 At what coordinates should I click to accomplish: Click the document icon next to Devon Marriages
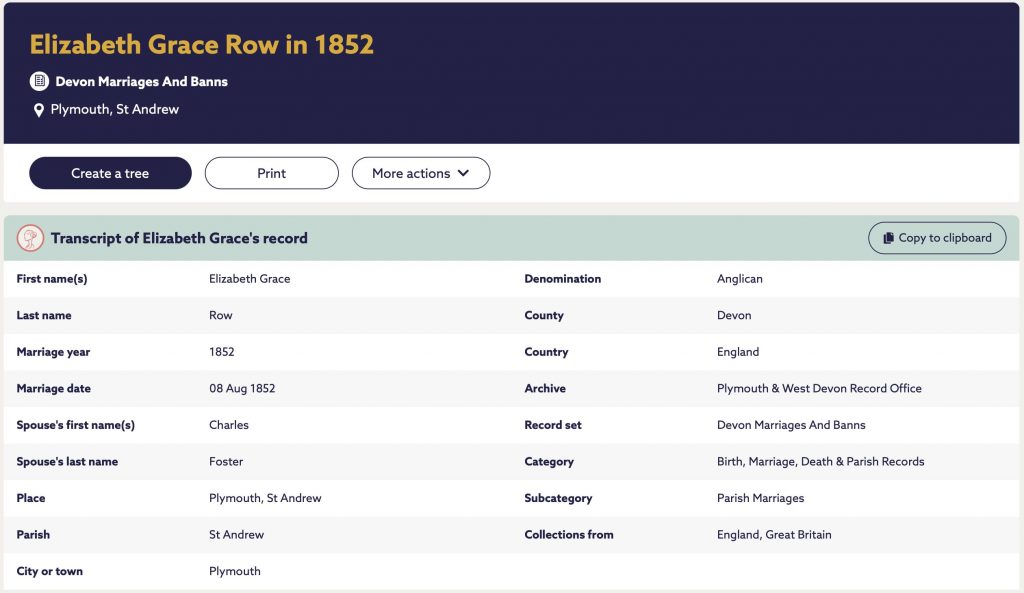coord(39,81)
